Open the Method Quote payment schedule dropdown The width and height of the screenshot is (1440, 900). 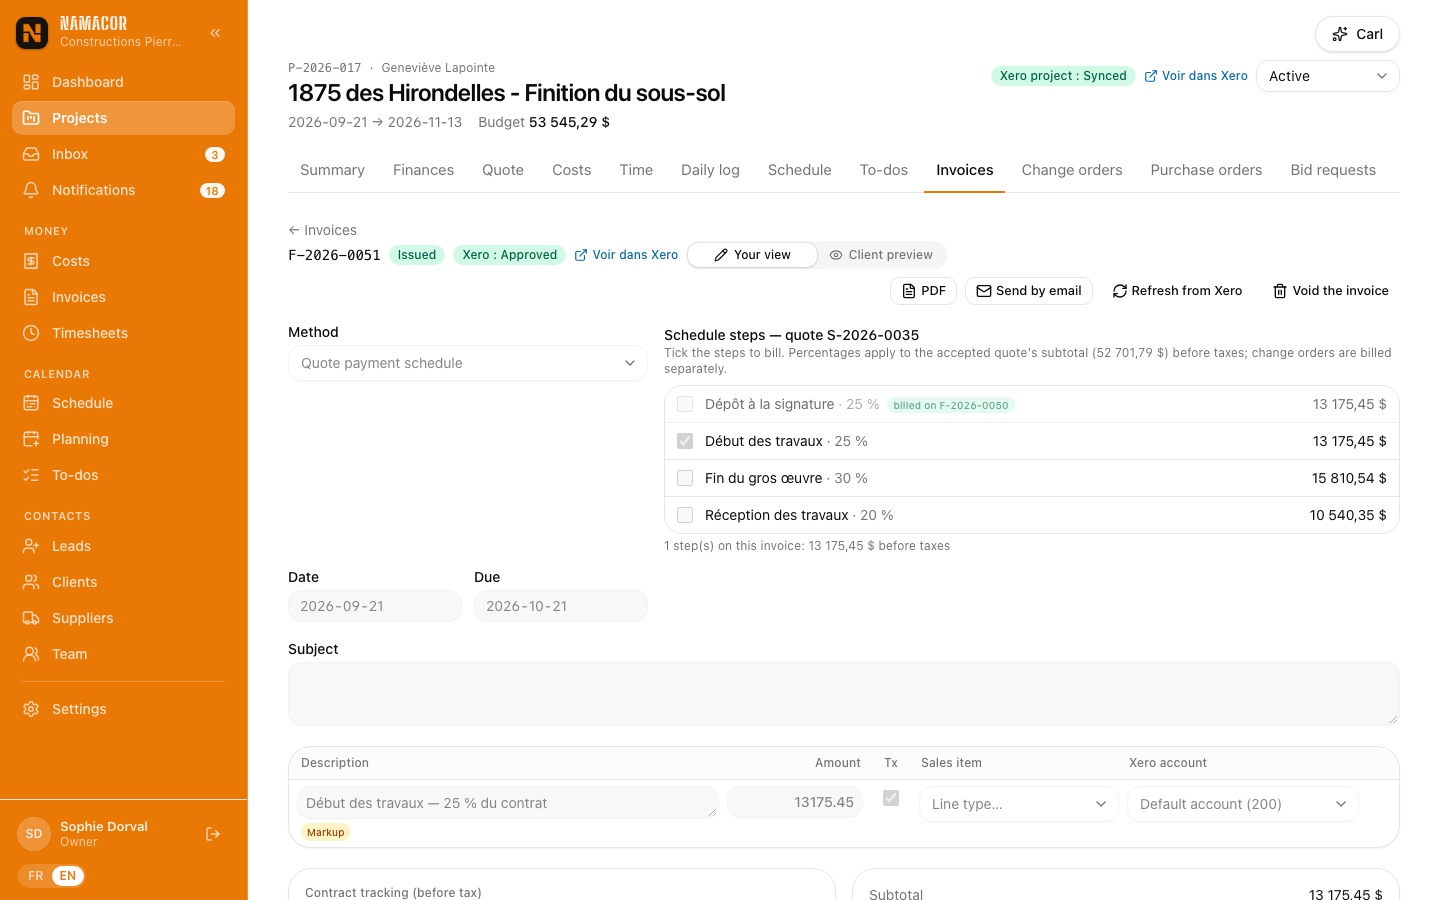tap(468, 363)
